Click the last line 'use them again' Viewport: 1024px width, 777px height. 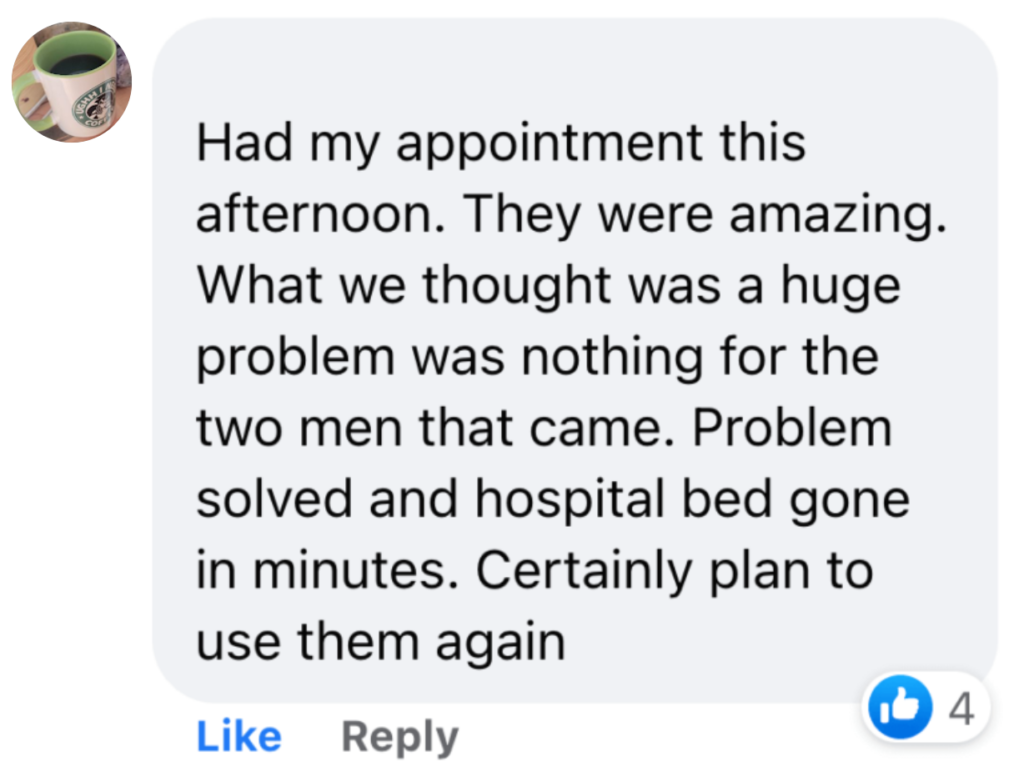[380, 642]
